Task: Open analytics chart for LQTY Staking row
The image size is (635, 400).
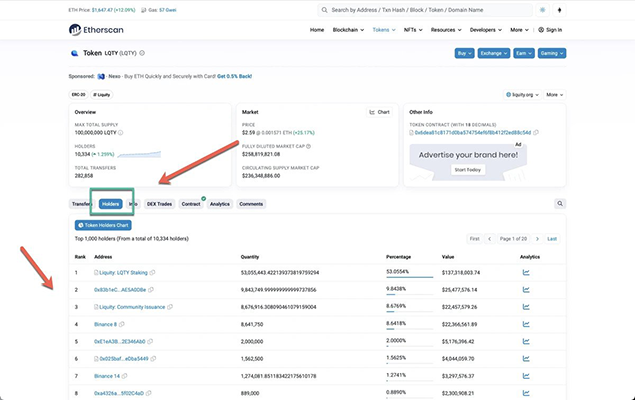Action: (526, 272)
